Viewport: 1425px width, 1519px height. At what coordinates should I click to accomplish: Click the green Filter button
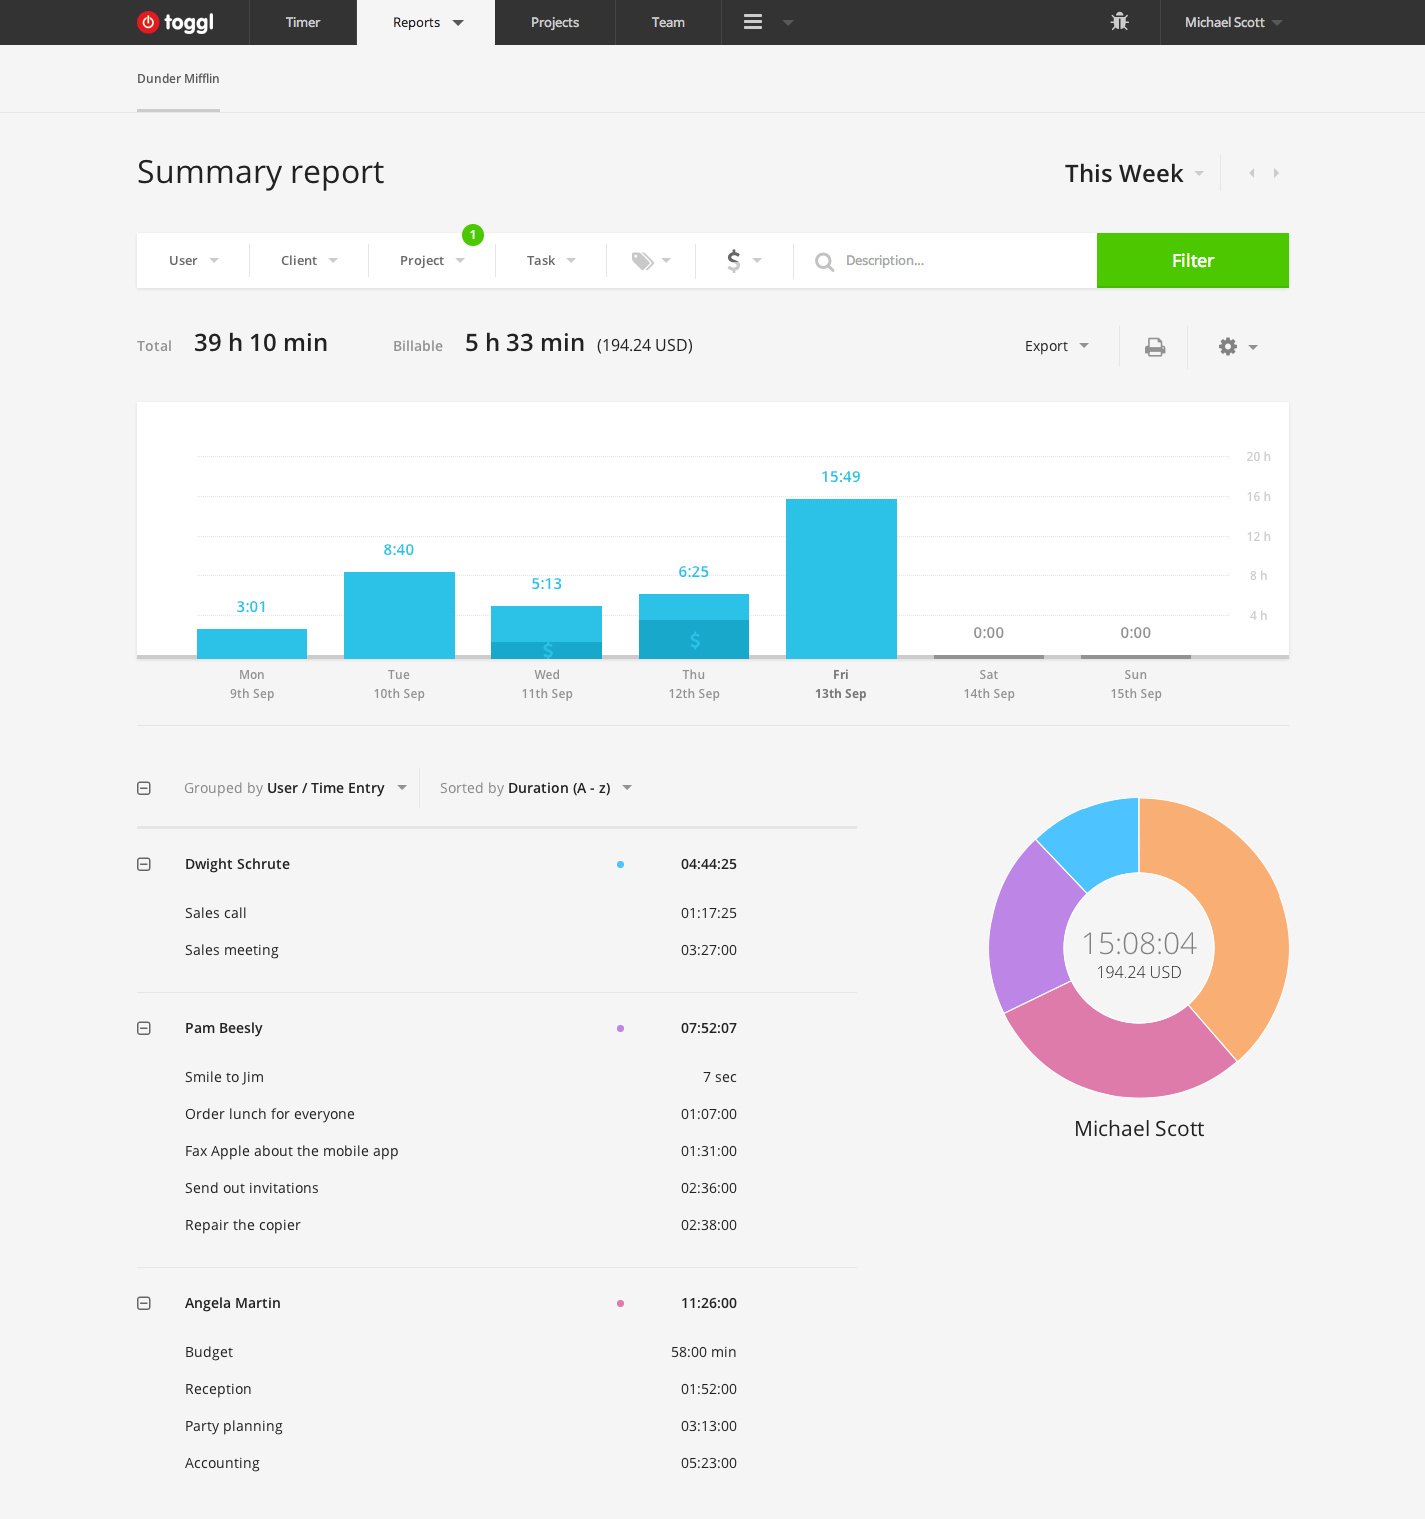1192,261
